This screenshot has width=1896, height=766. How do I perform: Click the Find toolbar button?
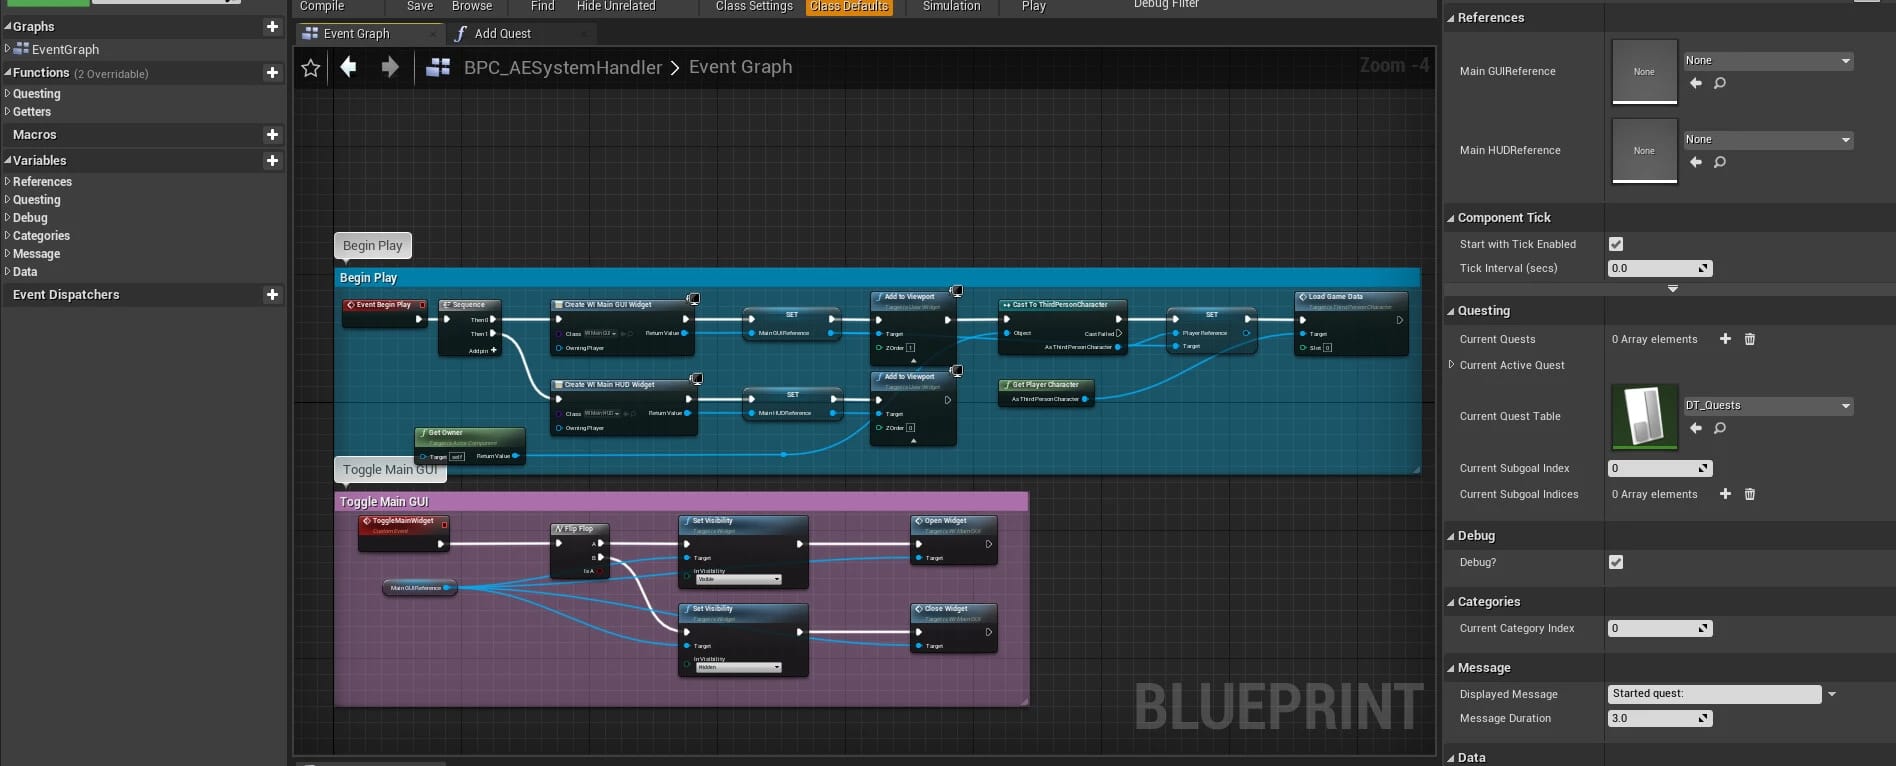(x=543, y=6)
